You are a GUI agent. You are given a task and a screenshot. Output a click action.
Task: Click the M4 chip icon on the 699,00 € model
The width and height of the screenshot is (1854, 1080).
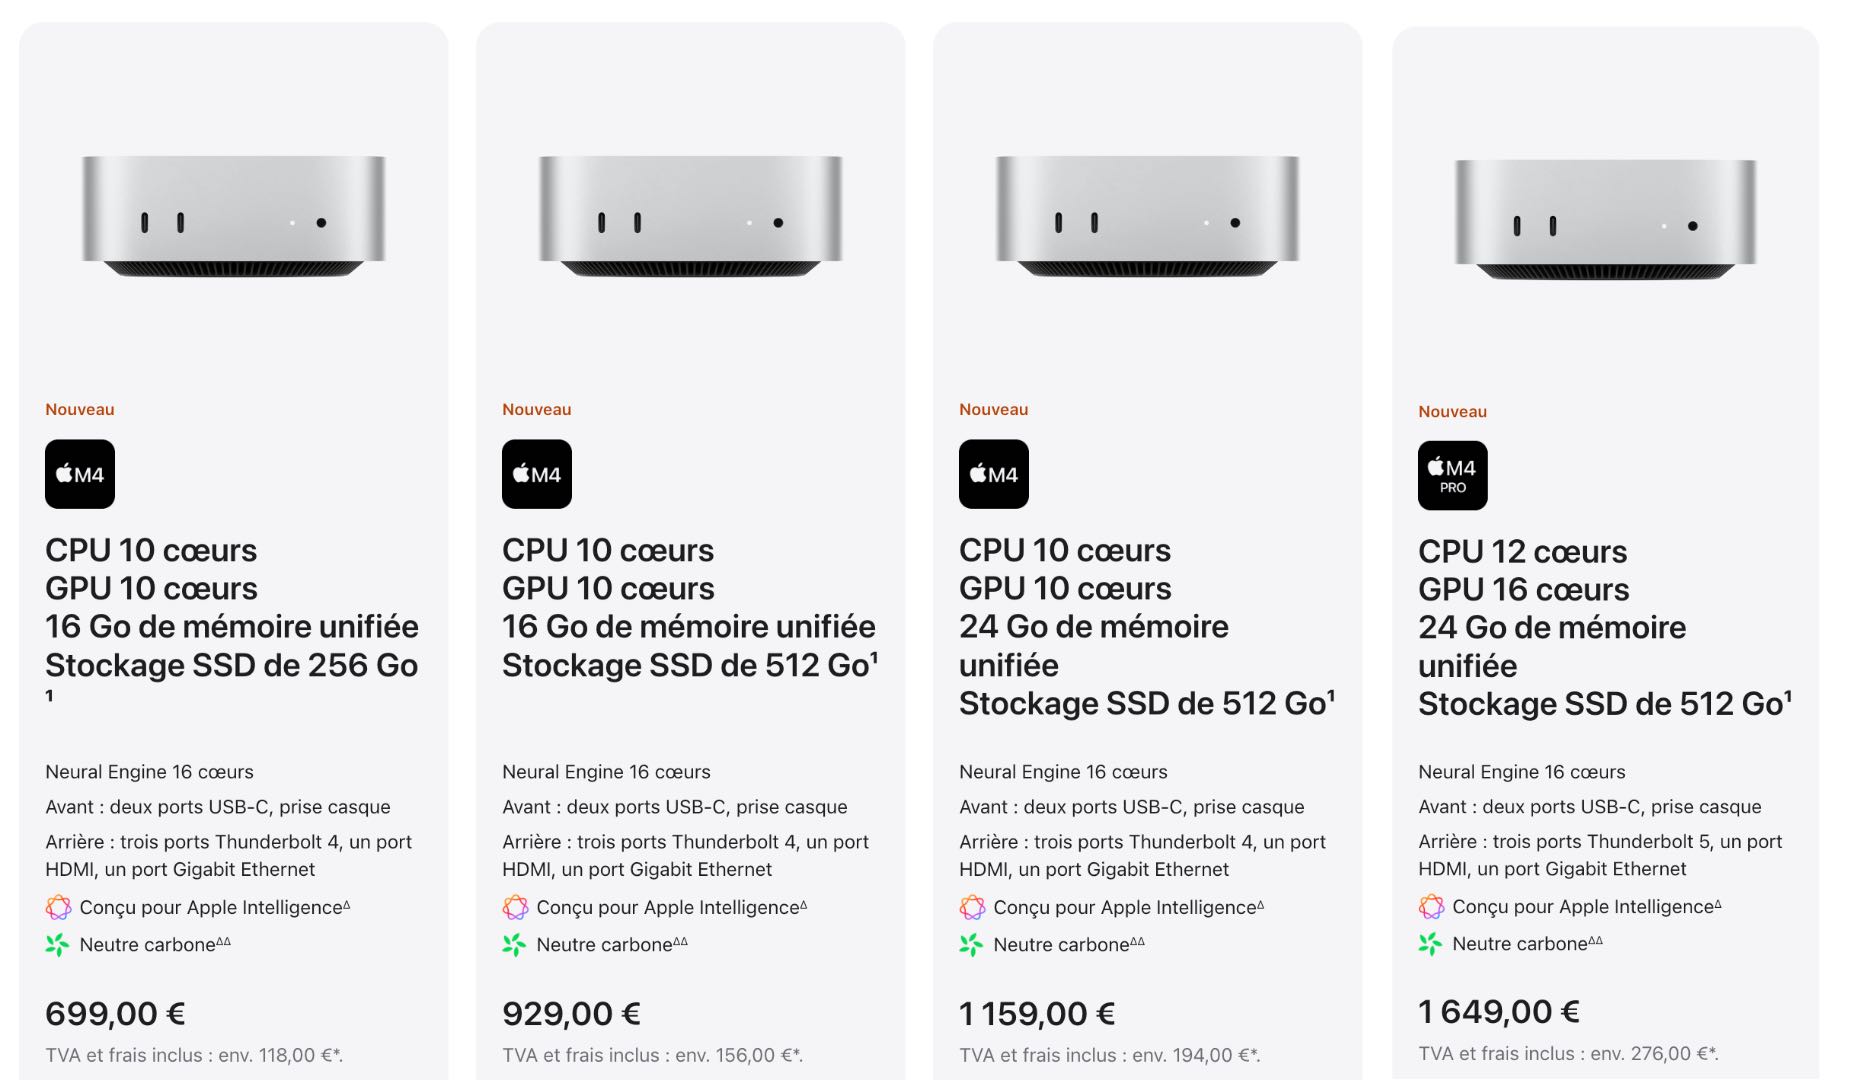pos(80,474)
